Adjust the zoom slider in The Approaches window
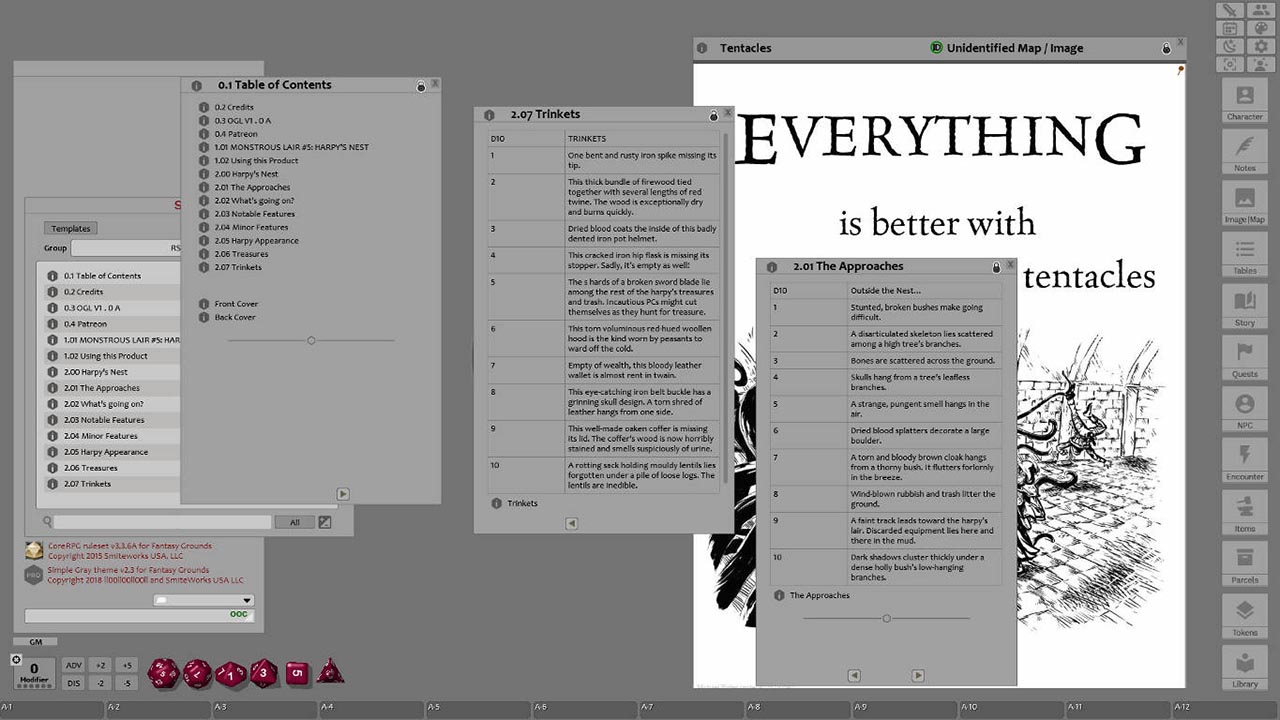The height and width of the screenshot is (720, 1280). coord(885,618)
